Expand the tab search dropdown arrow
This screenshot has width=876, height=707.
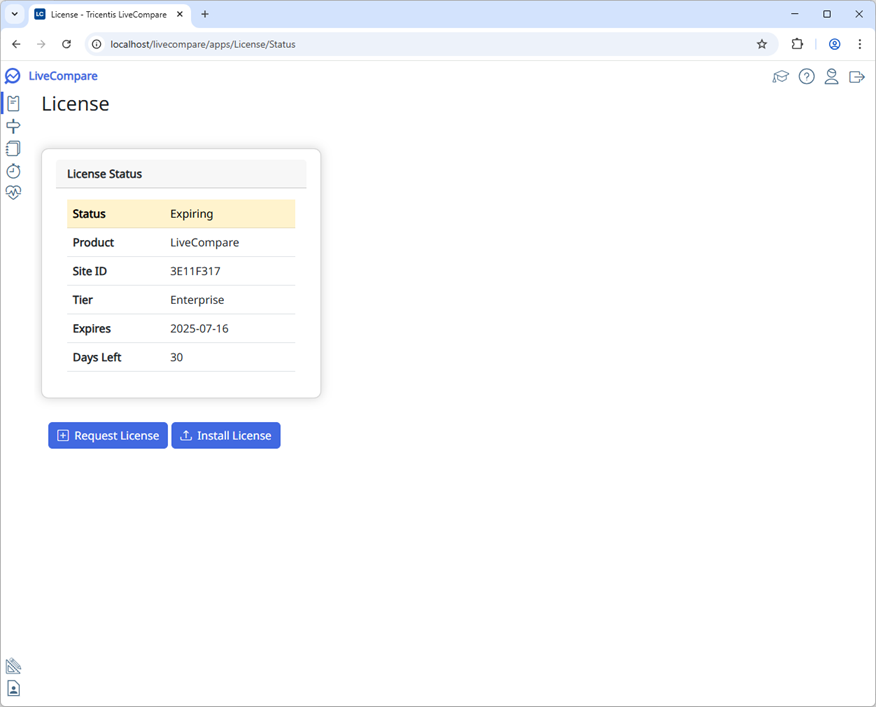(15, 15)
